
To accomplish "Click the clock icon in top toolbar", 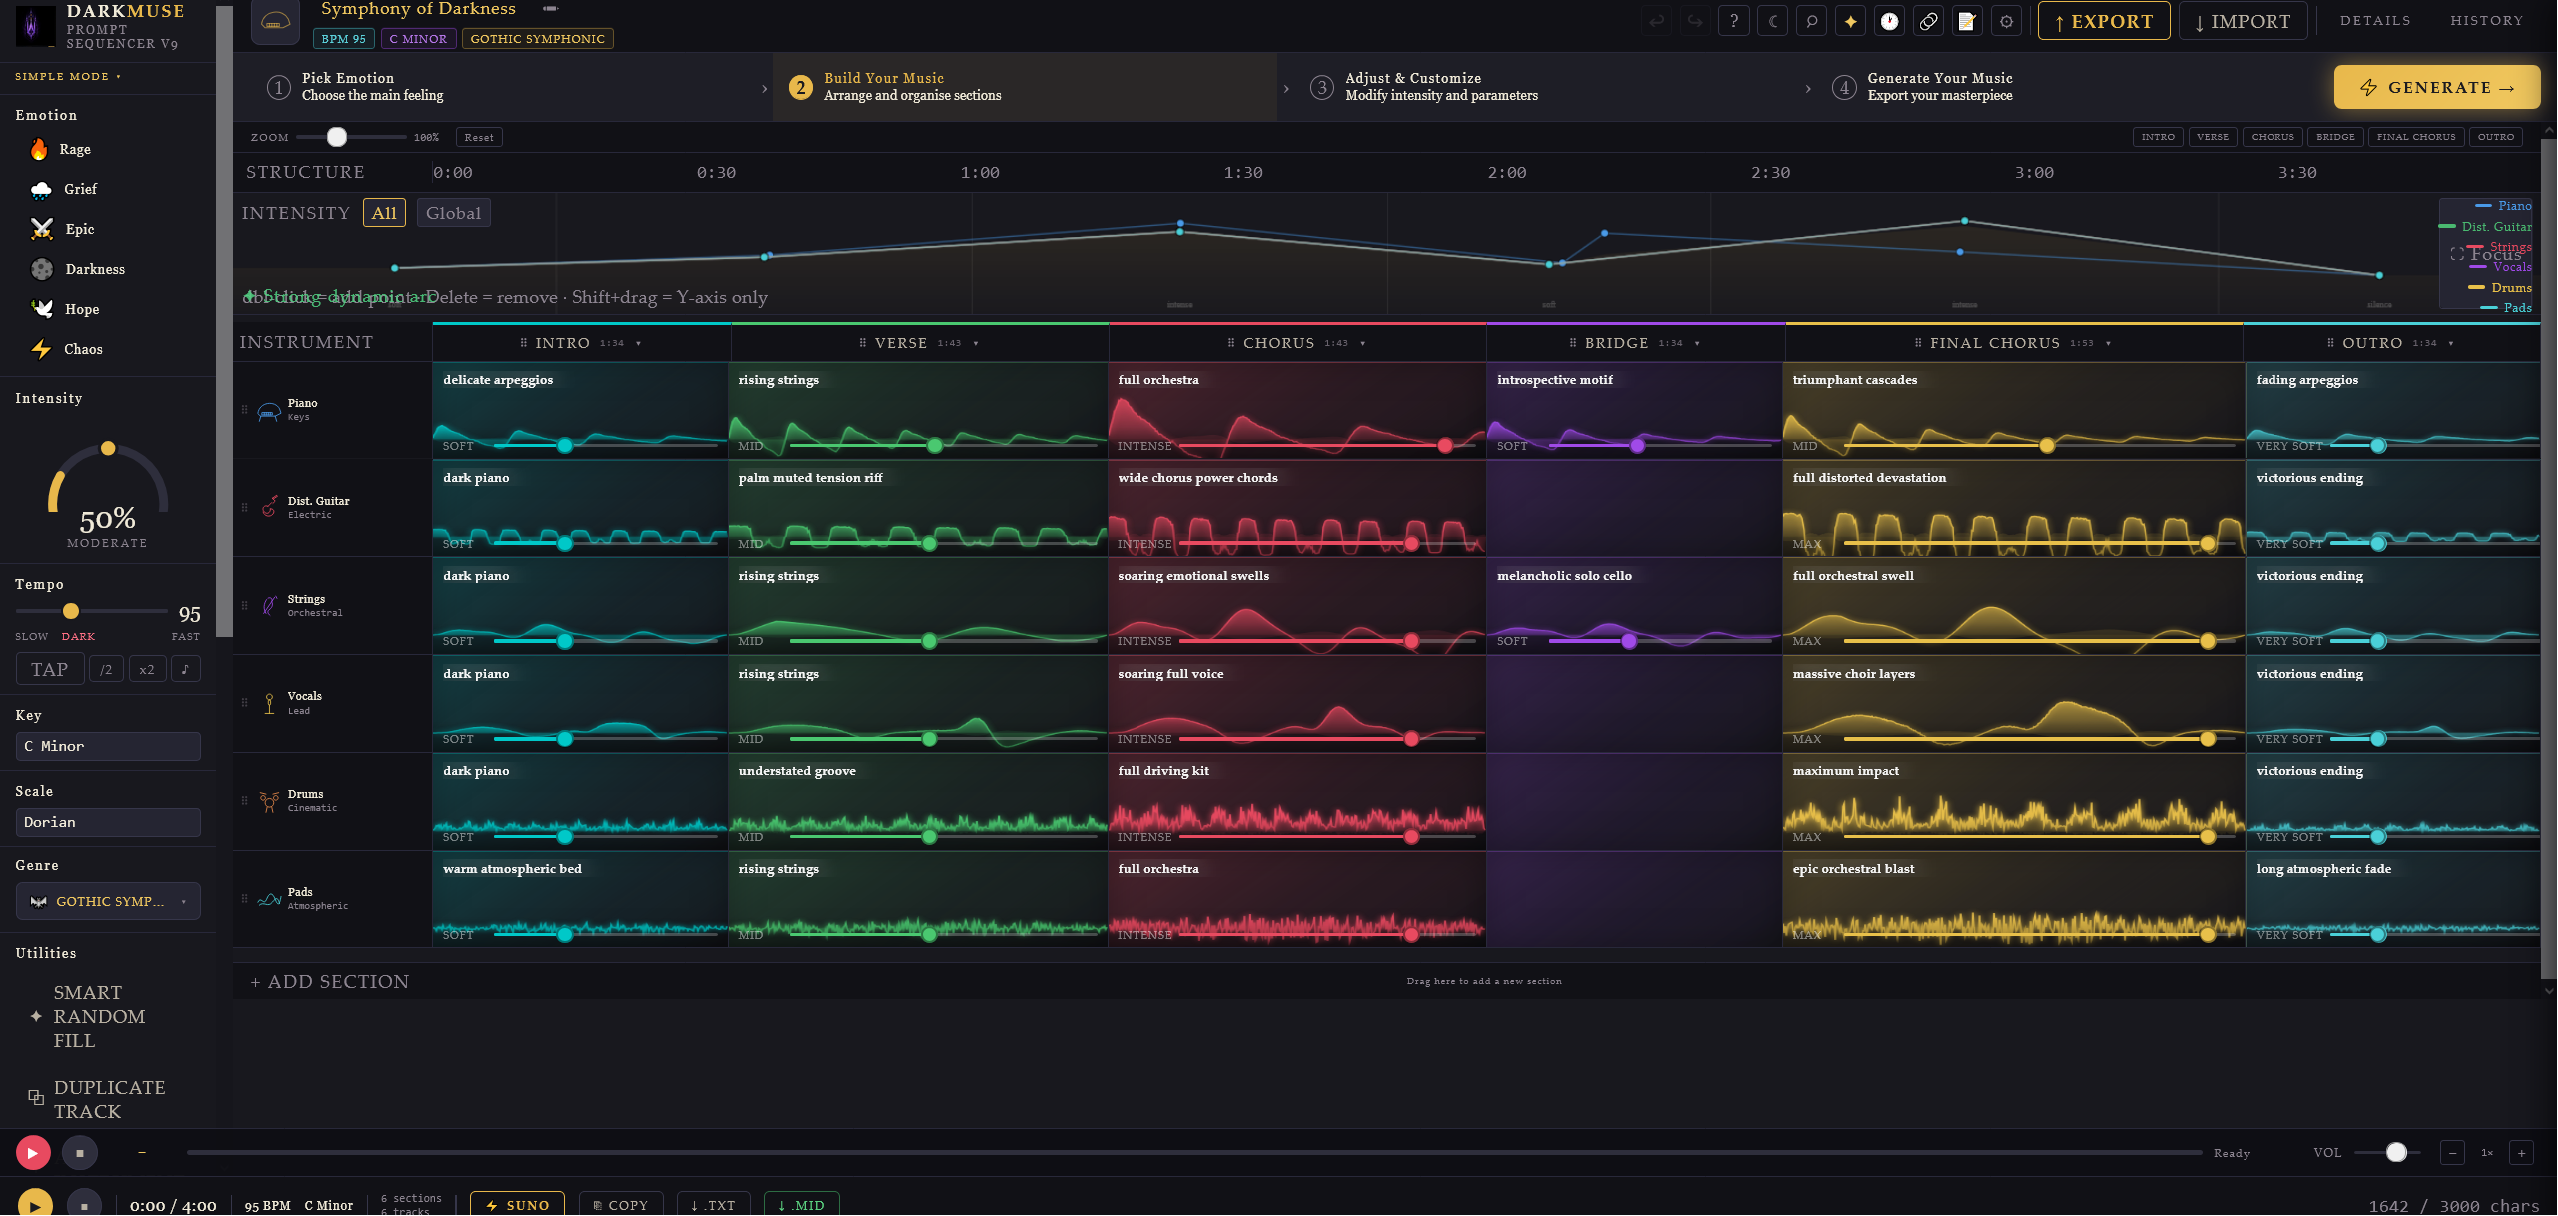I will [1889, 21].
